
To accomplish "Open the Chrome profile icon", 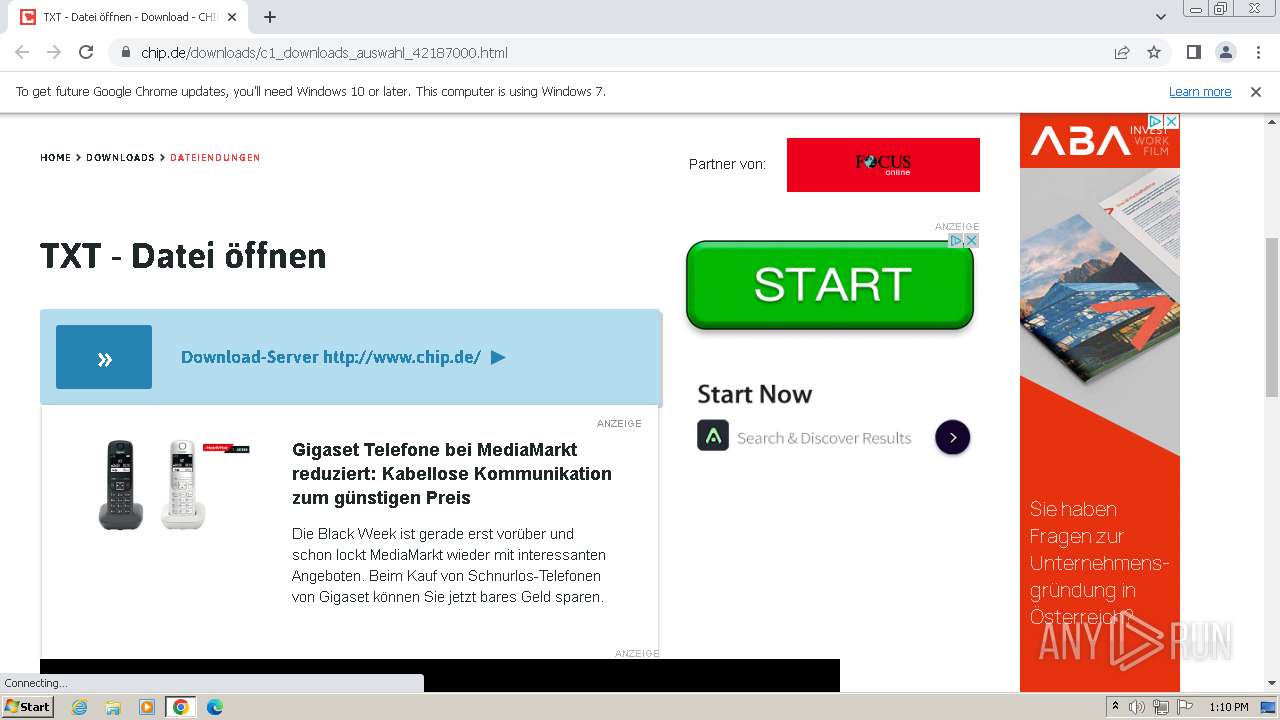I will (x=1225, y=52).
